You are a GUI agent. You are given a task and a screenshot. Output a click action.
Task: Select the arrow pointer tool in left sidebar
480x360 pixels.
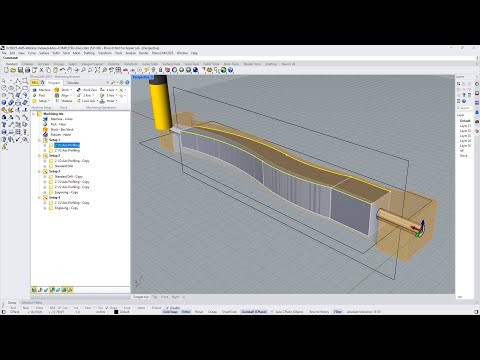tap(4, 81)
